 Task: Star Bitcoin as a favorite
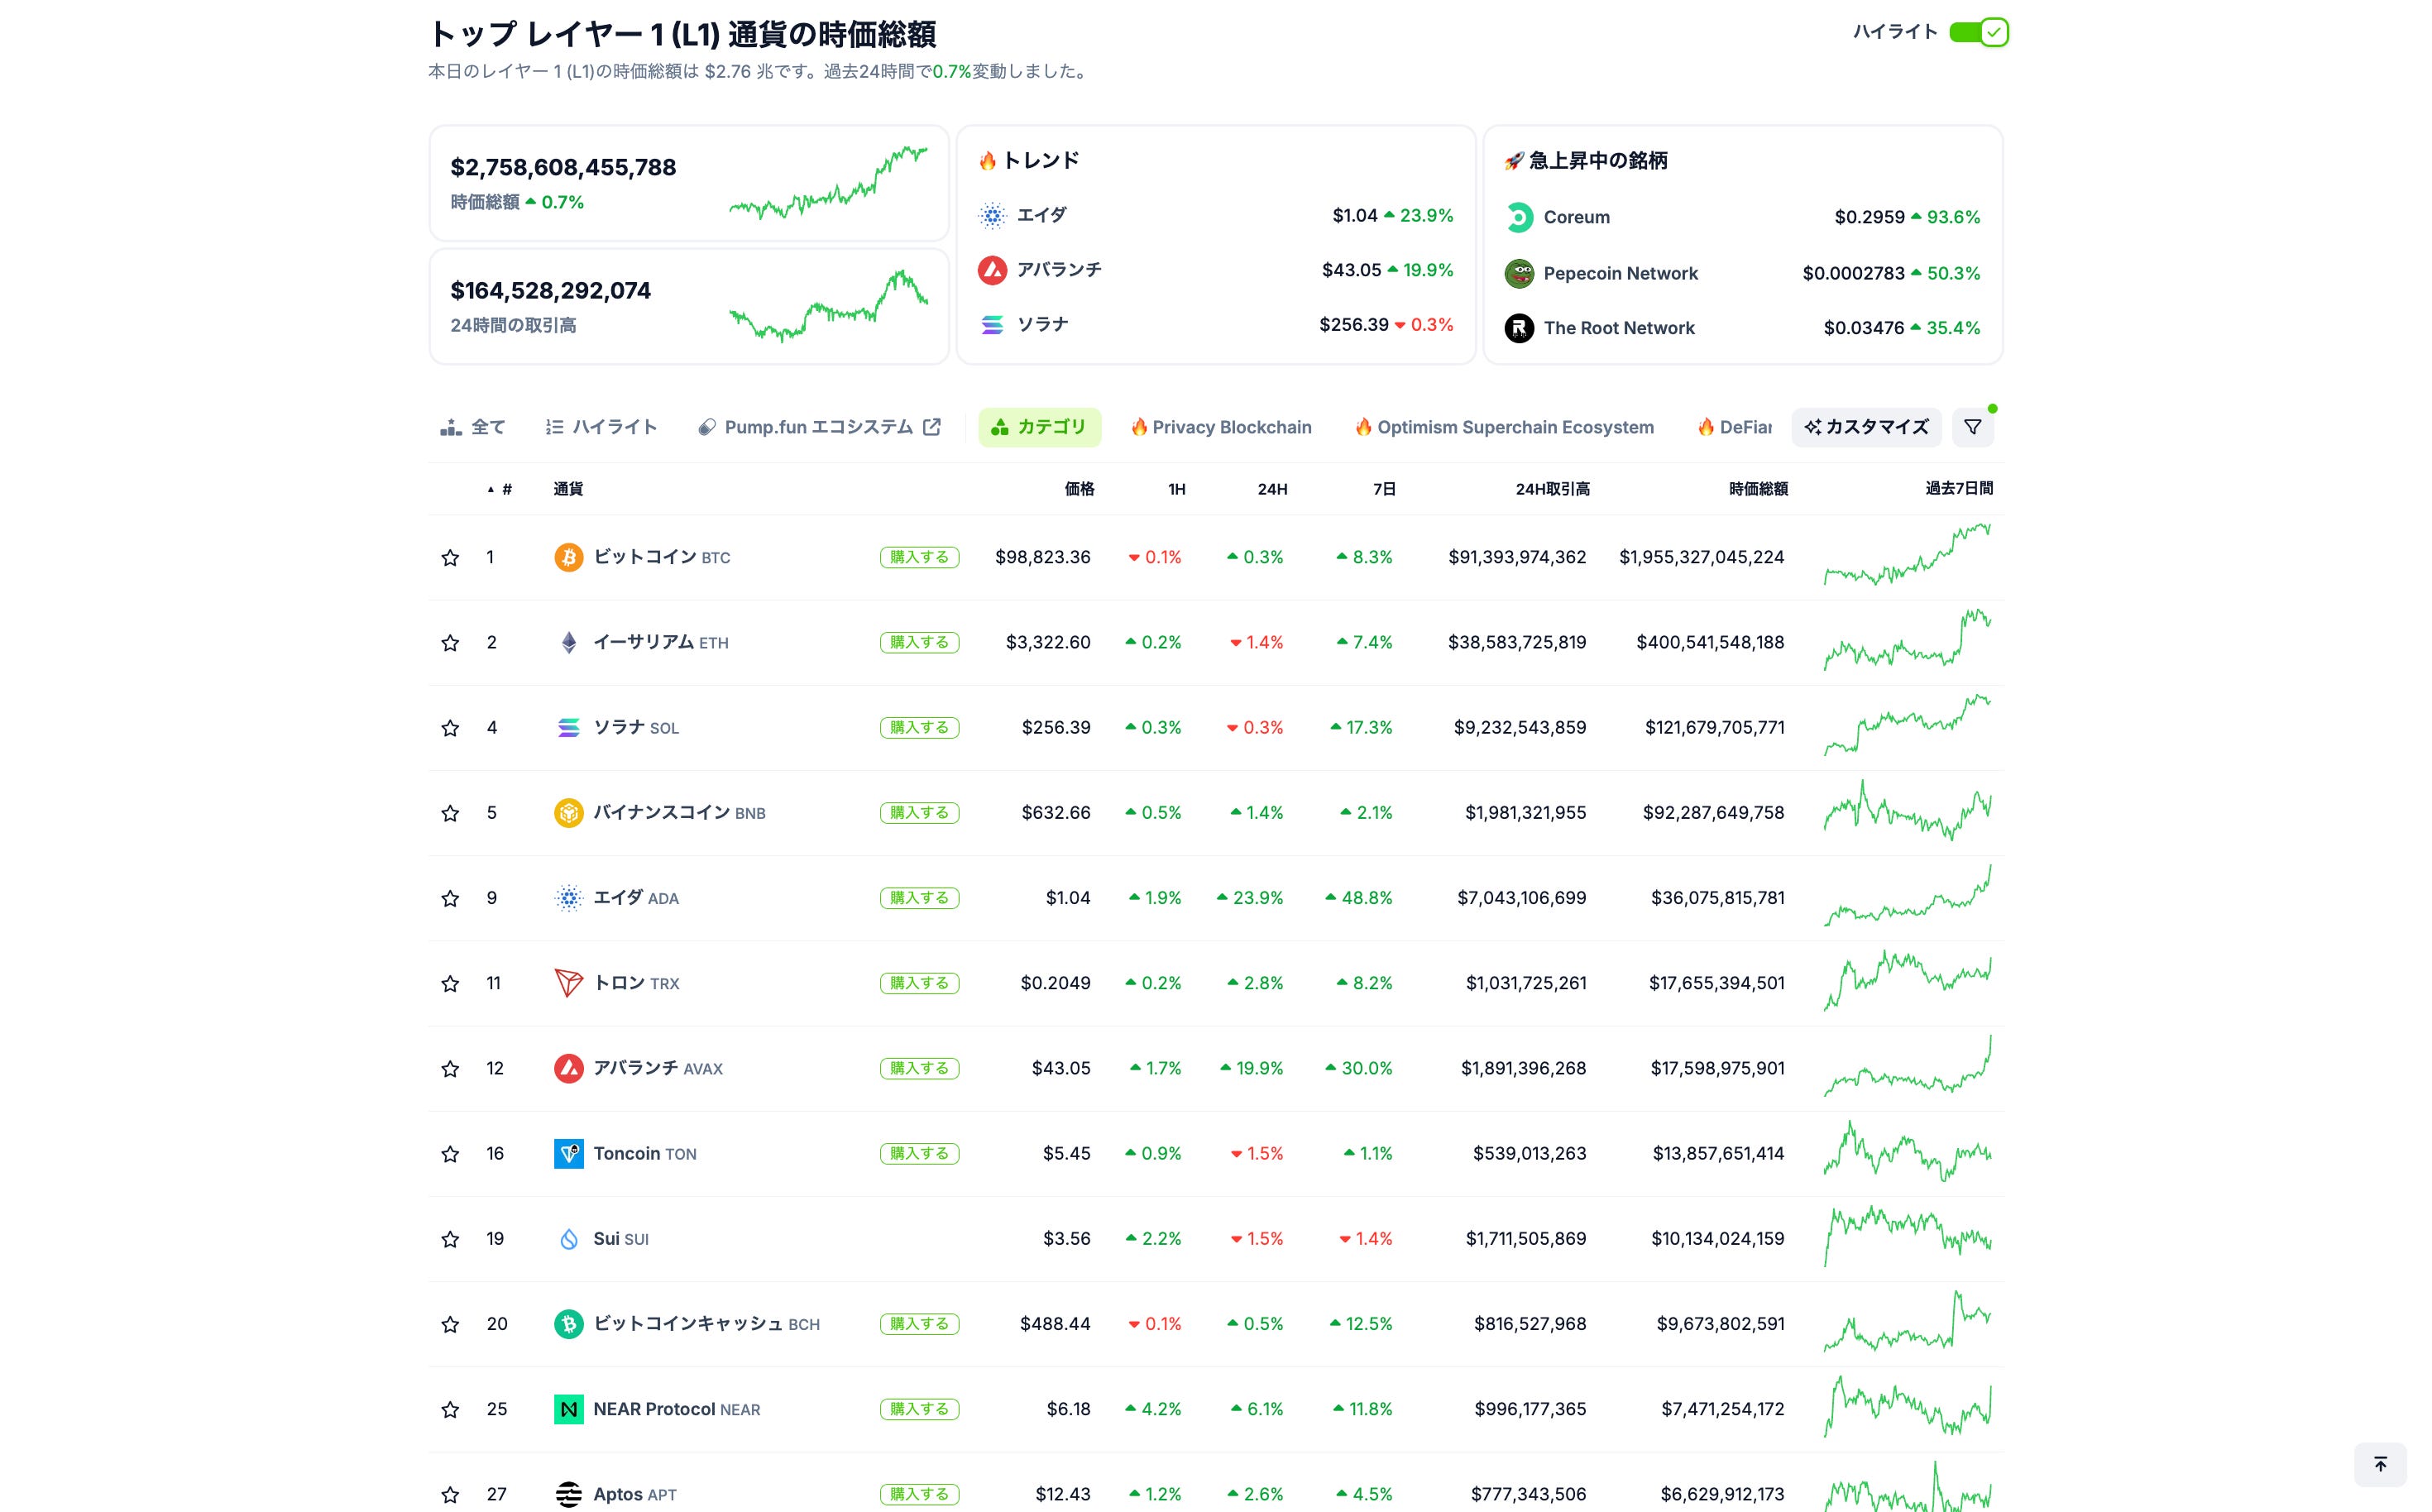(450, 558)
